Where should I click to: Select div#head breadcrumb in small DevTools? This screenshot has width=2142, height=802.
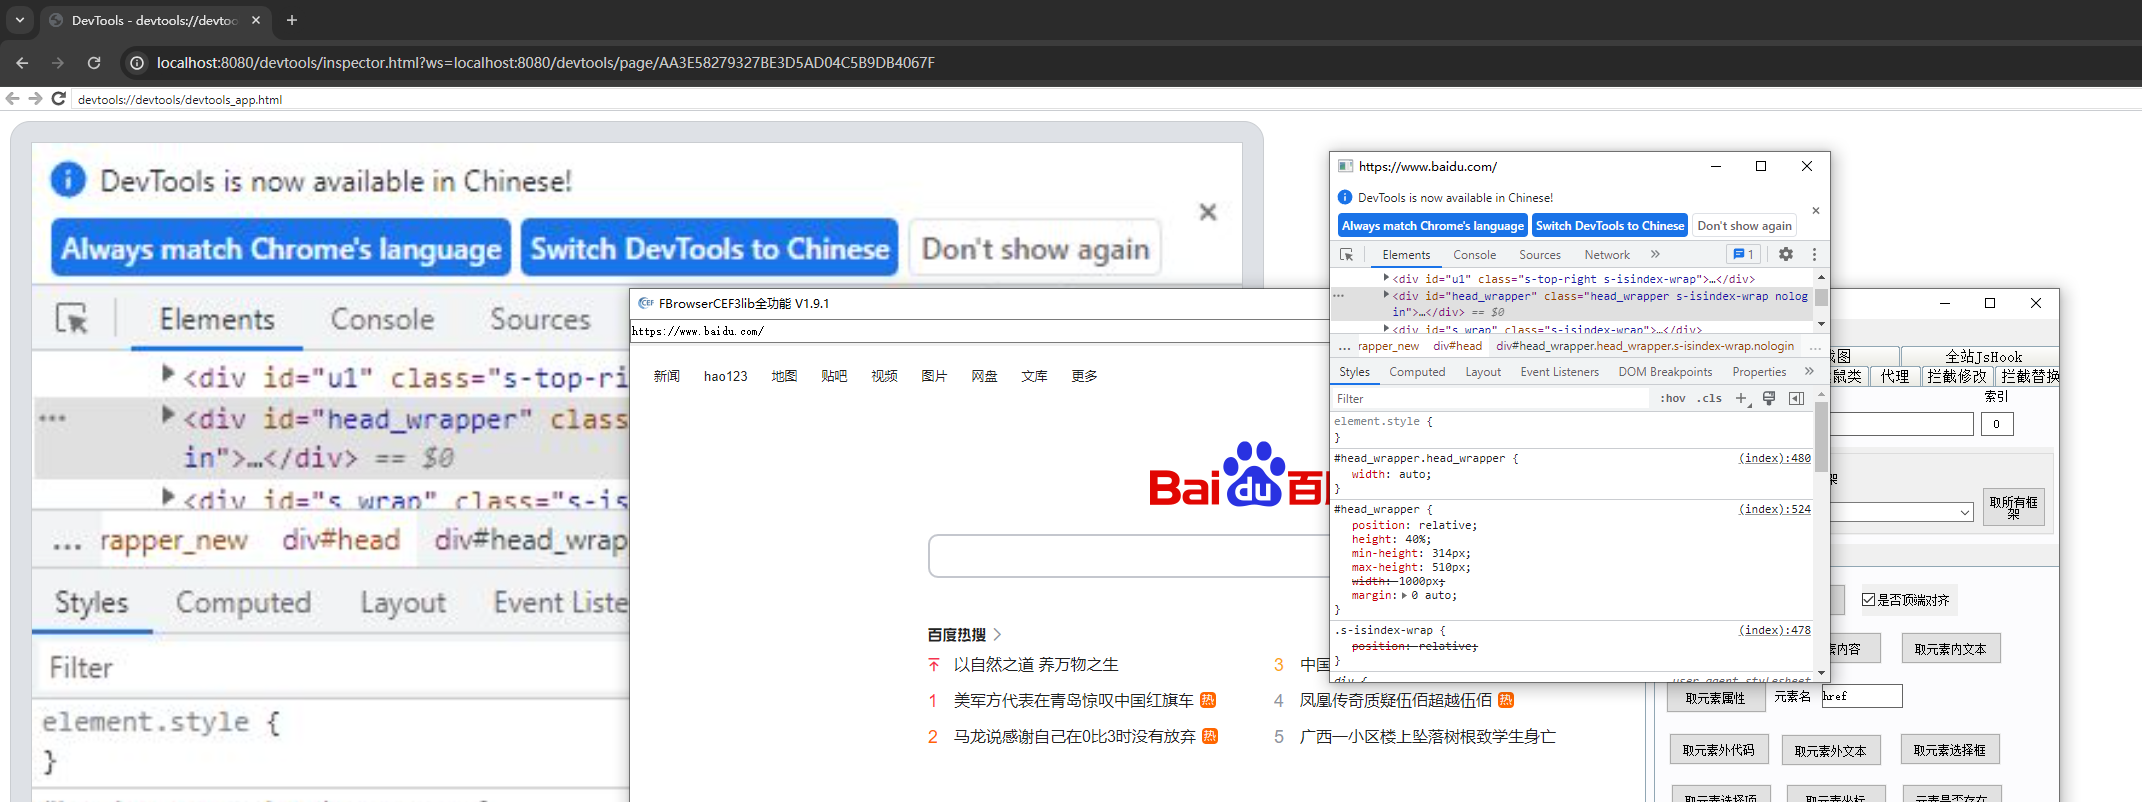click(1457, 346)
